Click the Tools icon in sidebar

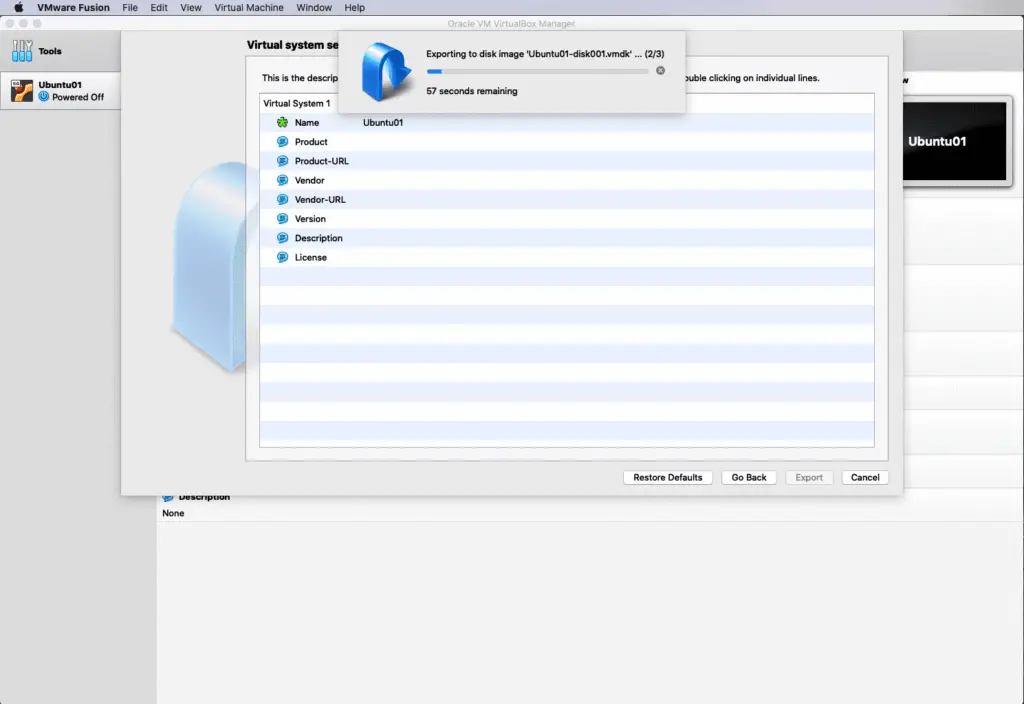tap(22, 51)
